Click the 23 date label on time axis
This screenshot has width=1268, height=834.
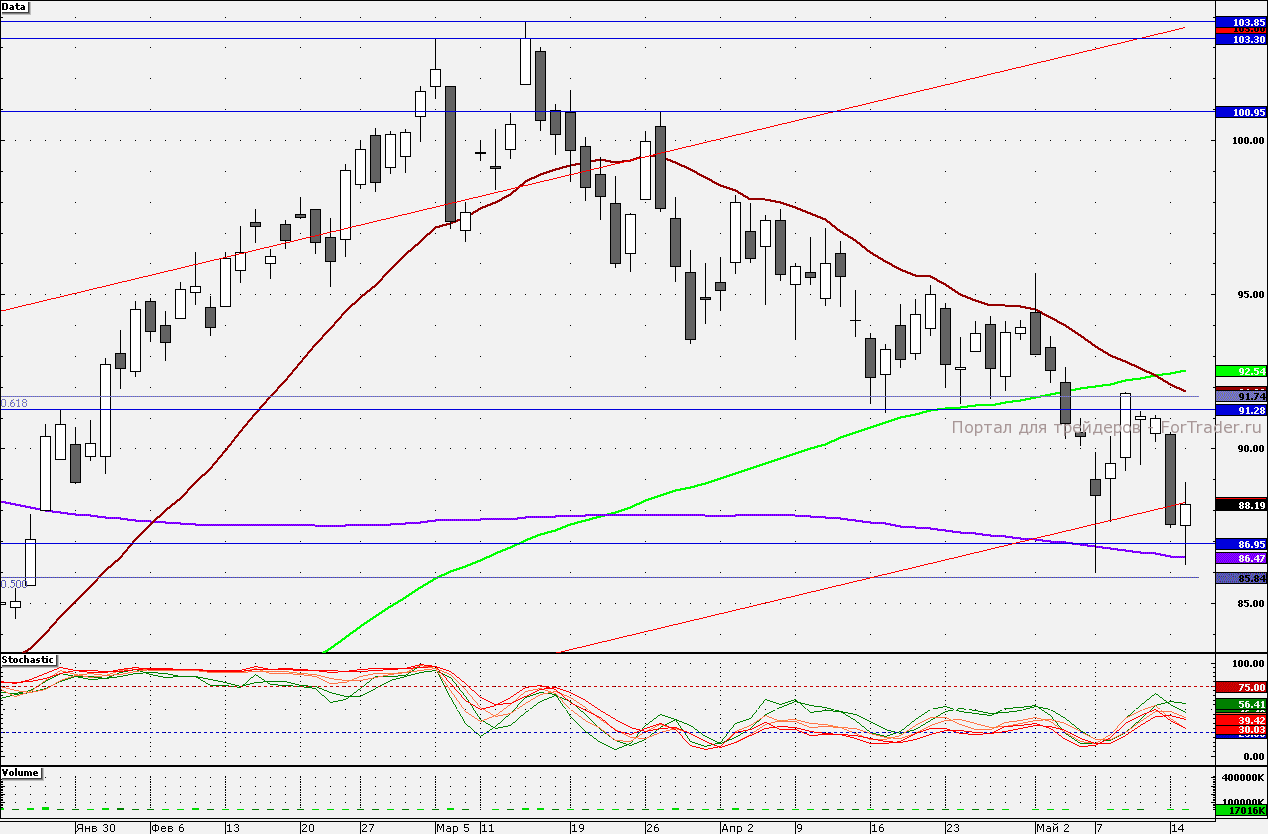tap(952, 828)
